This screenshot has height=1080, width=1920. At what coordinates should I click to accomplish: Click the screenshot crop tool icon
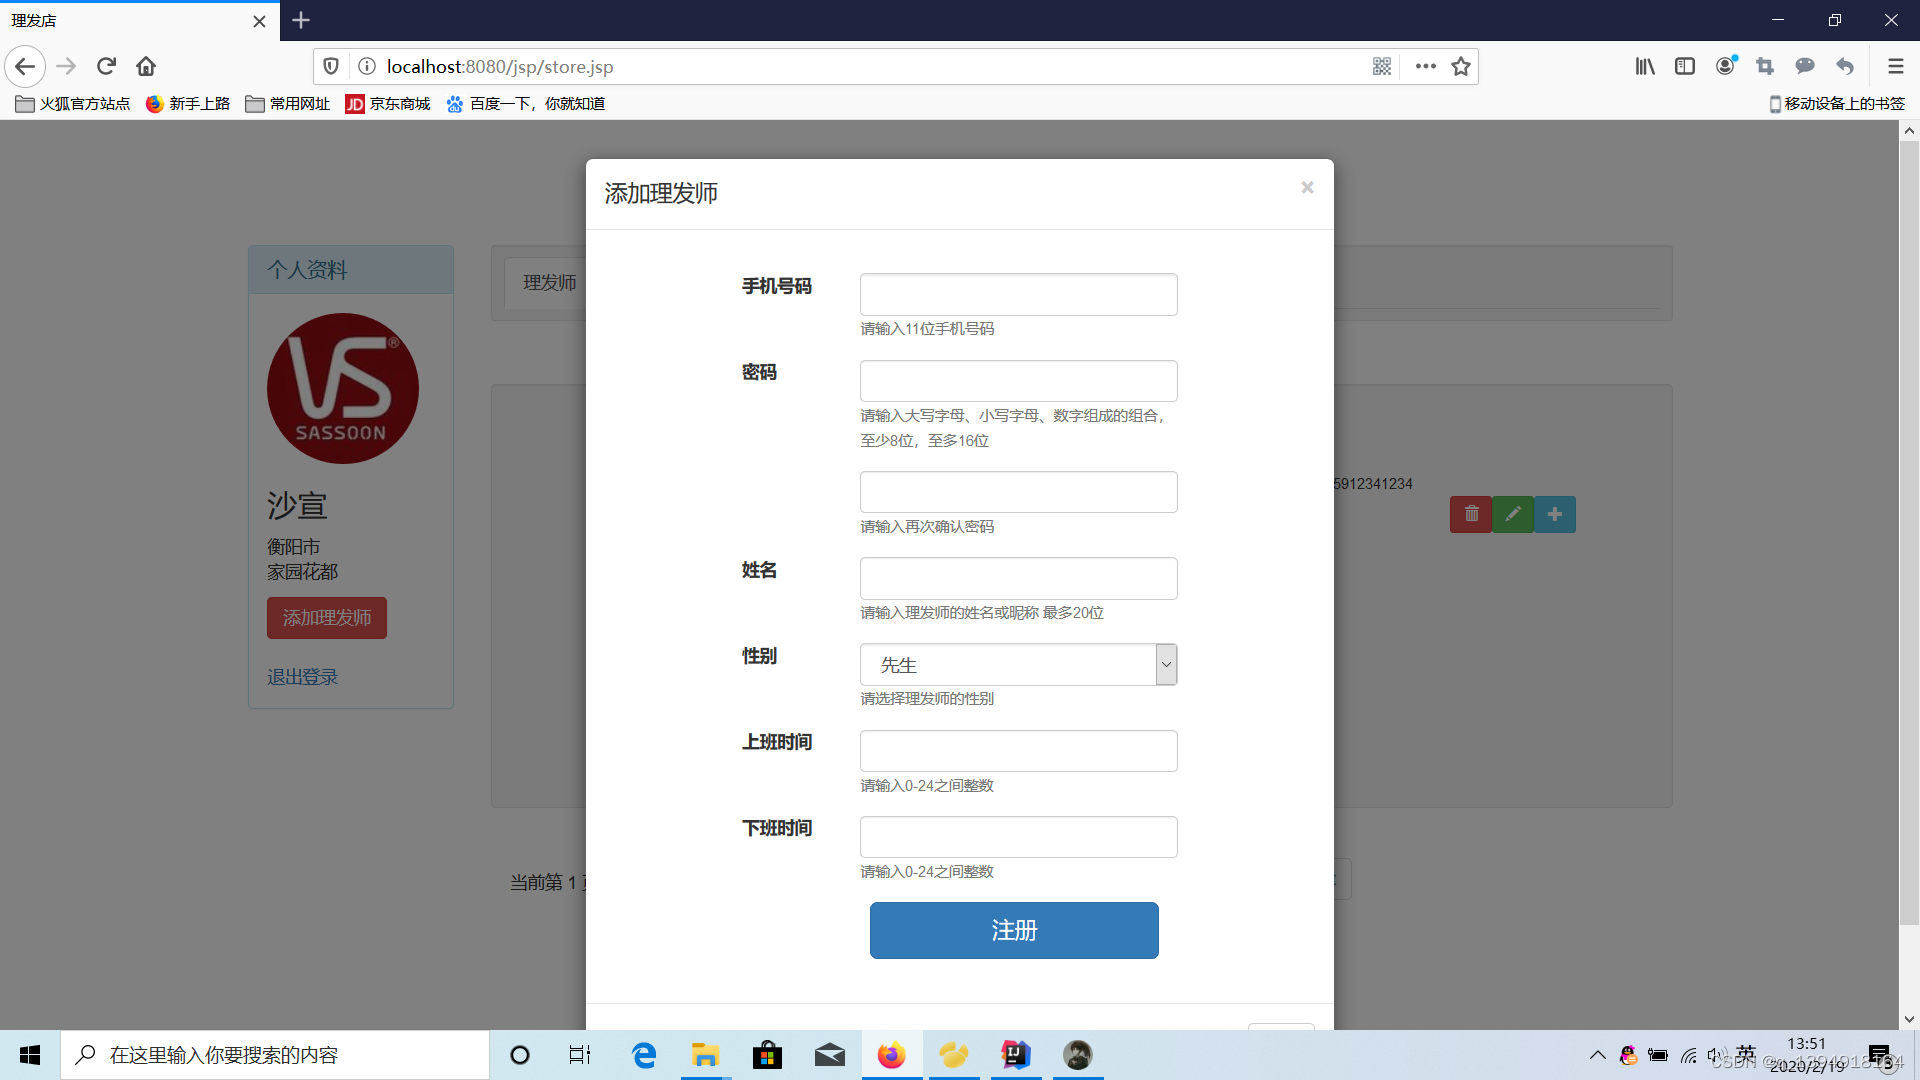(x=1765, y=66)
